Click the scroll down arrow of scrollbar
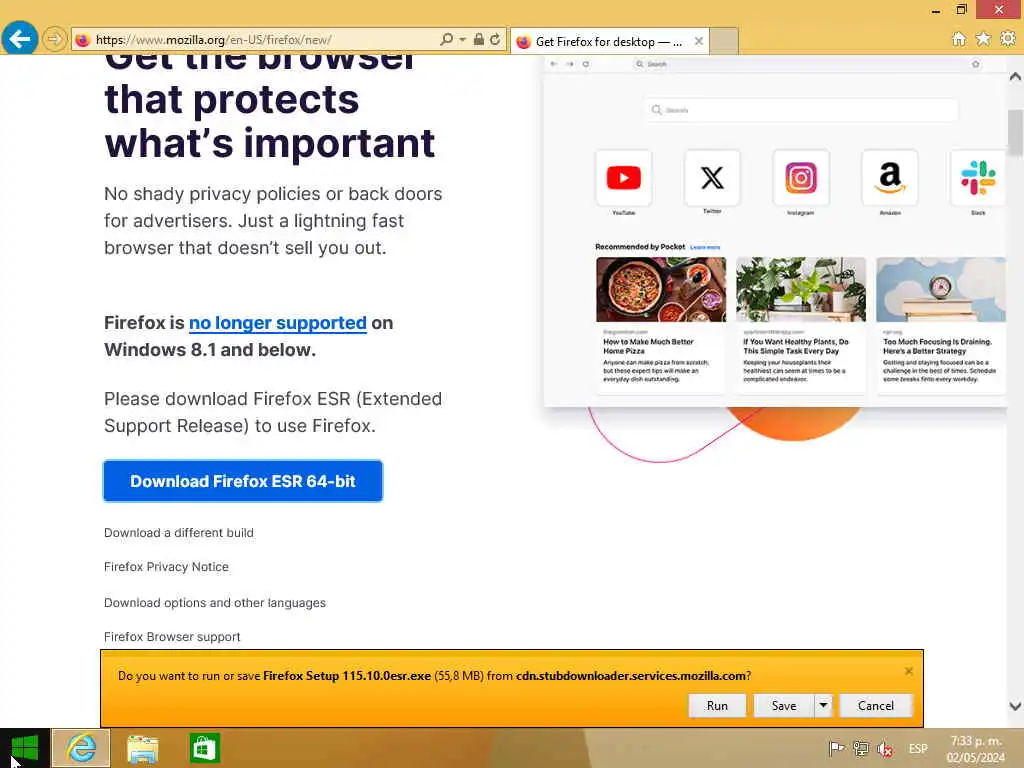The width and height of the screenshot is (1024, 768). click(x=1015, y=706)
